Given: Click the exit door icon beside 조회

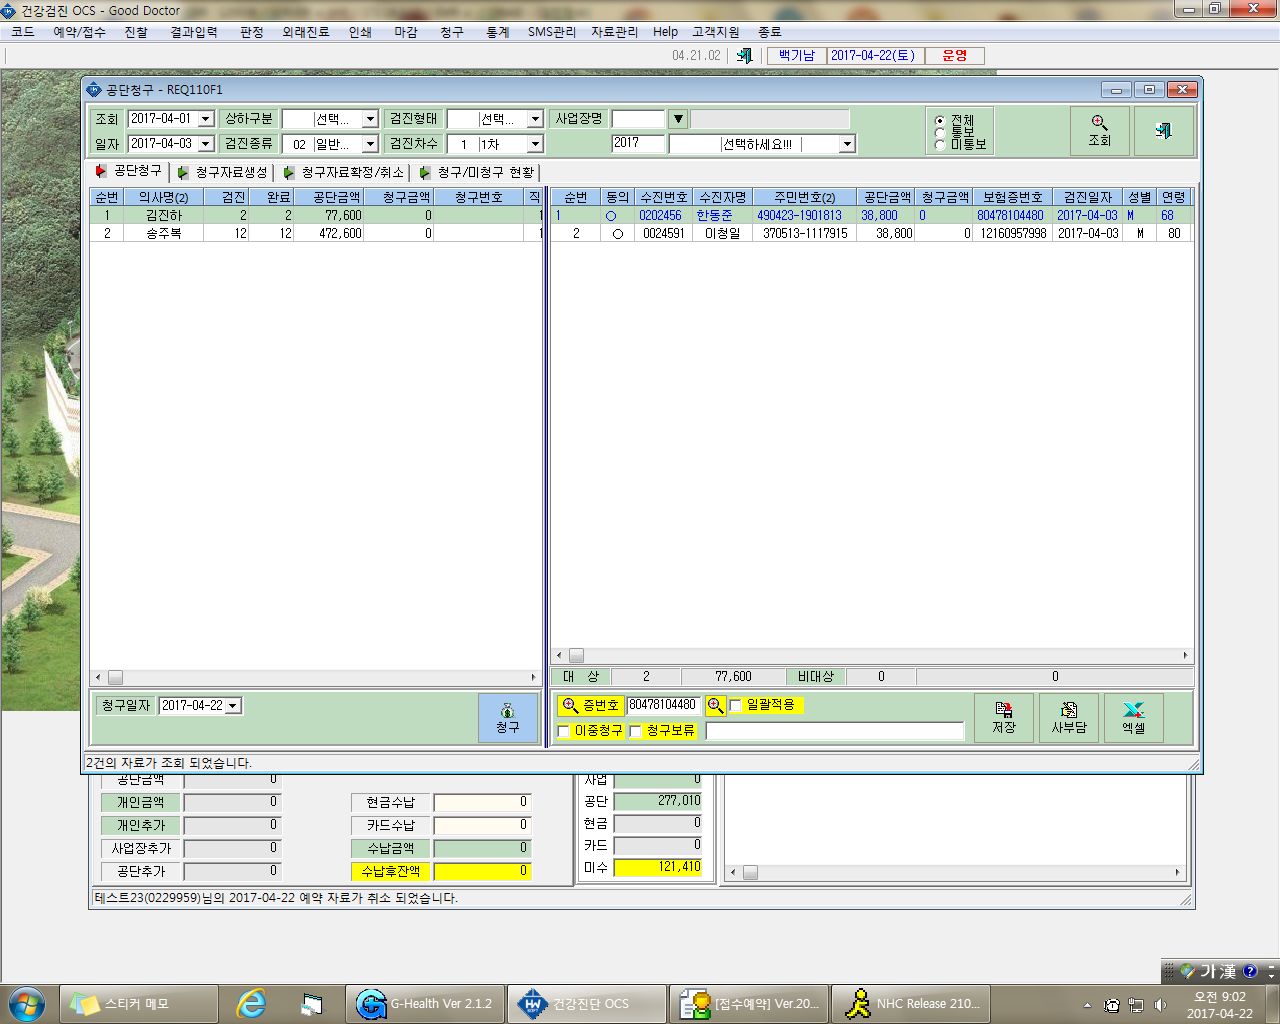Looking at the screenshot, I should [x=1164, y=131].
